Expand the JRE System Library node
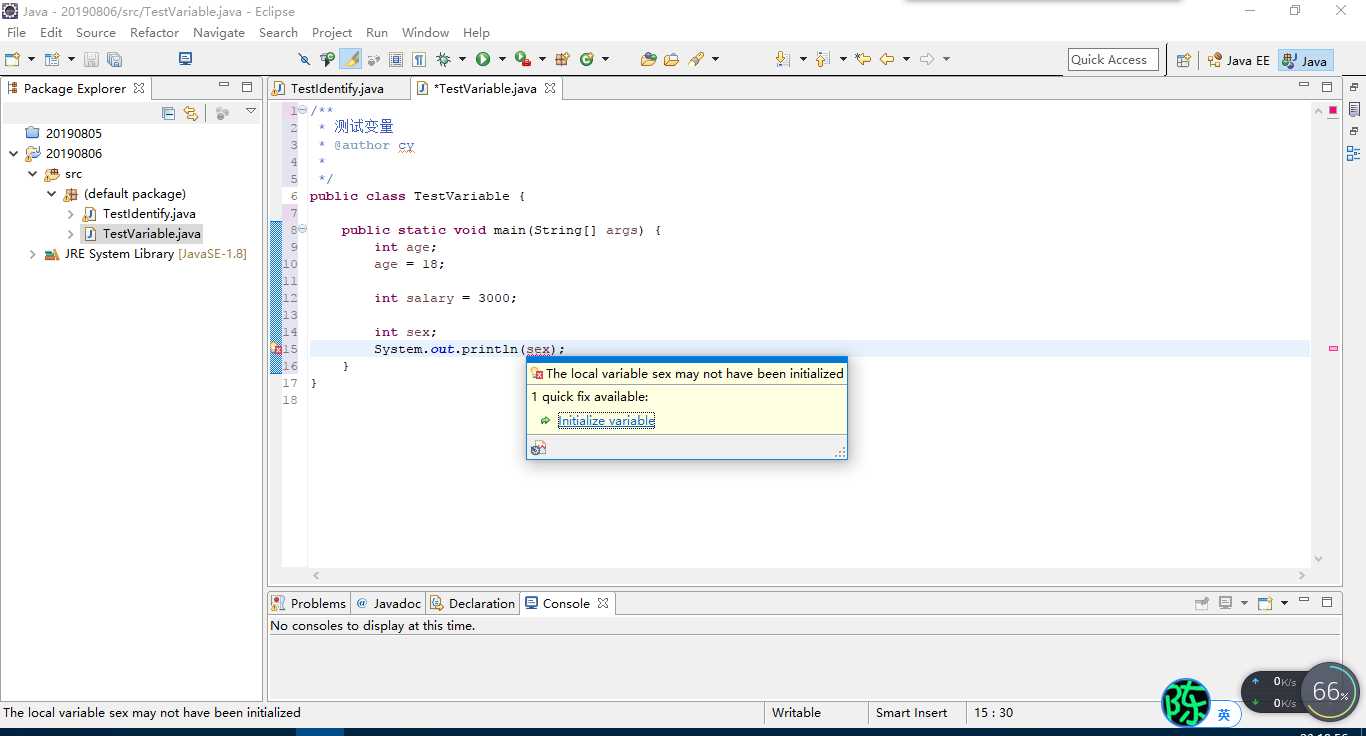1366x736 pixels. click(x=33, y=254)
